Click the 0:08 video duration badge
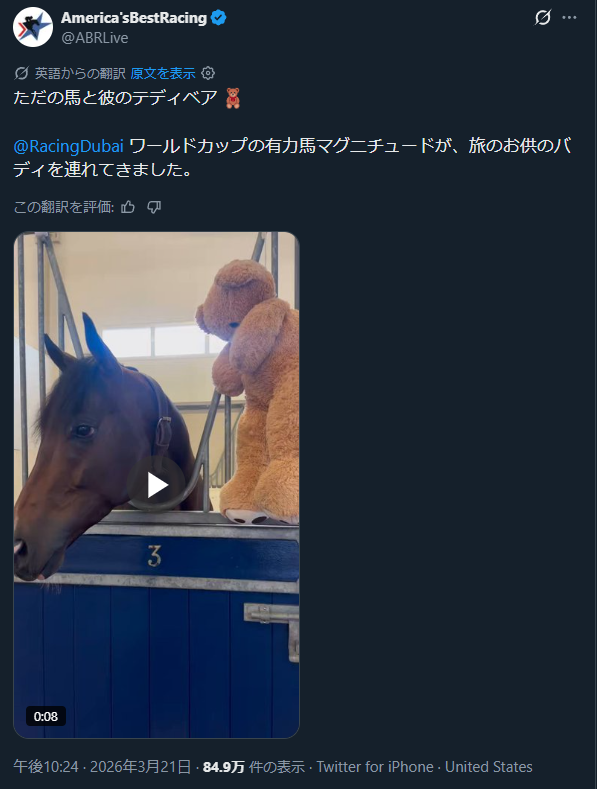The width and height of the screenshot is (597, 789). click(46, 716)
